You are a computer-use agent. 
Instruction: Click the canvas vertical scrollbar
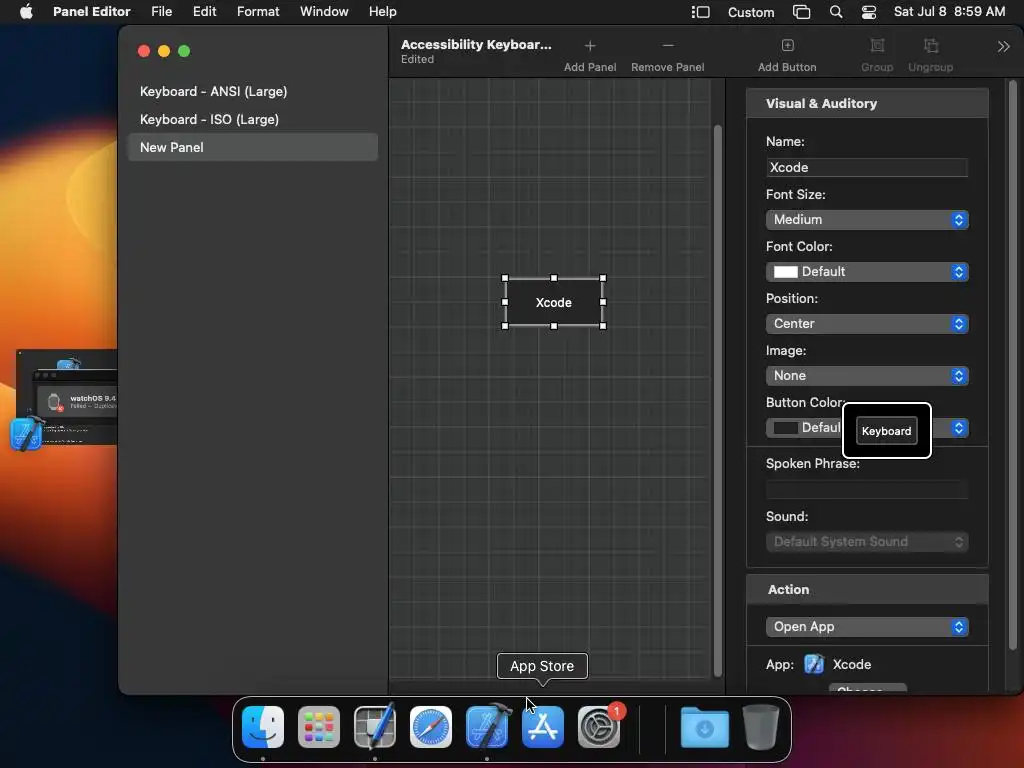[x=718, y=400]
